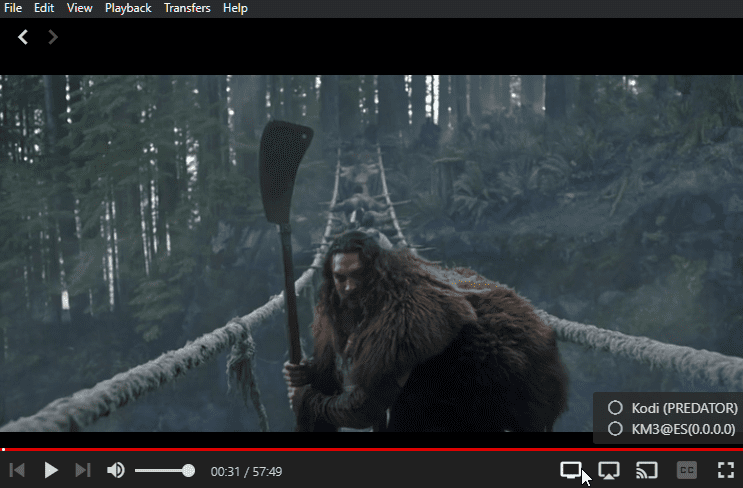Click the AirPlay streaming icon

point(609,470)
